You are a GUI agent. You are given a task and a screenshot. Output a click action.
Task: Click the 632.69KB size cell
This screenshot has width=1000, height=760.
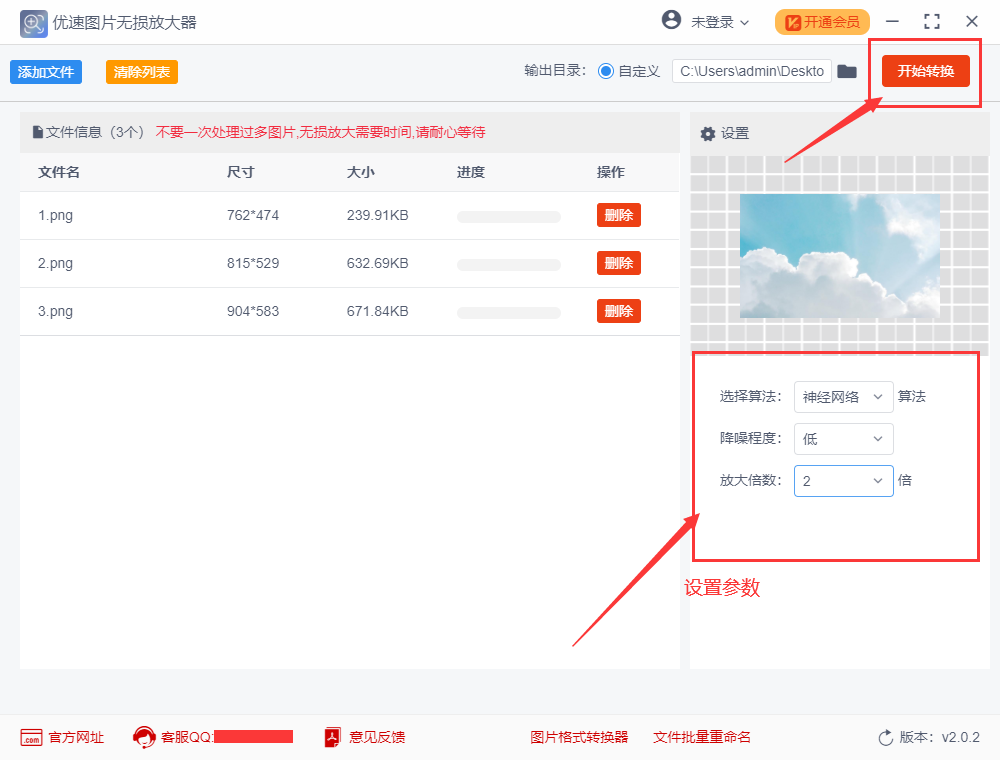[378, 263]
